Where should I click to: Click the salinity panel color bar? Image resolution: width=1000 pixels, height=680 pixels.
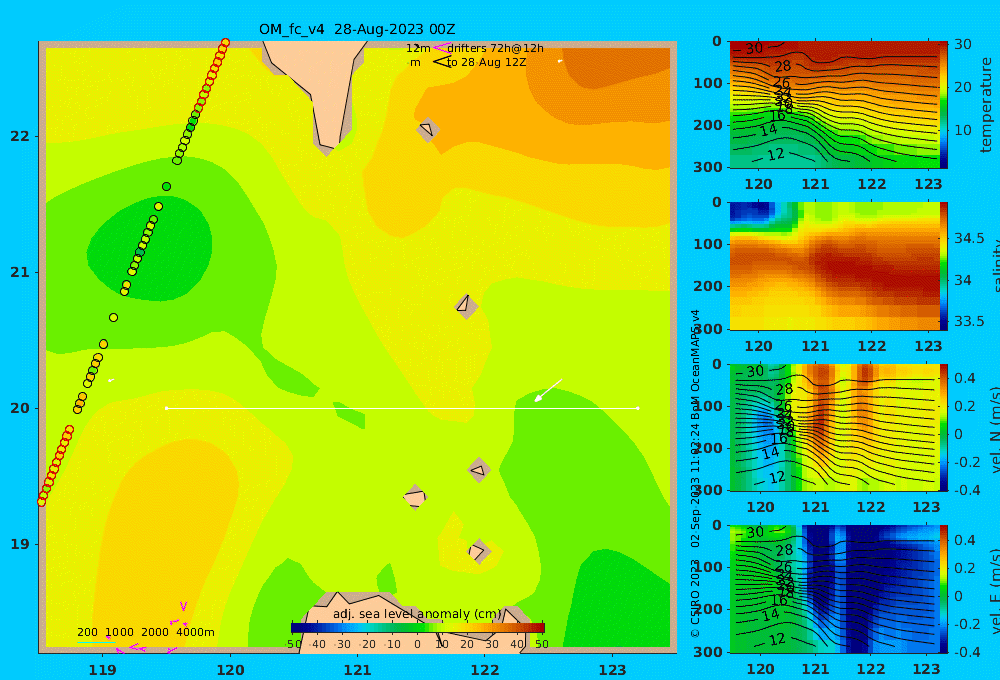click(944, 266)
